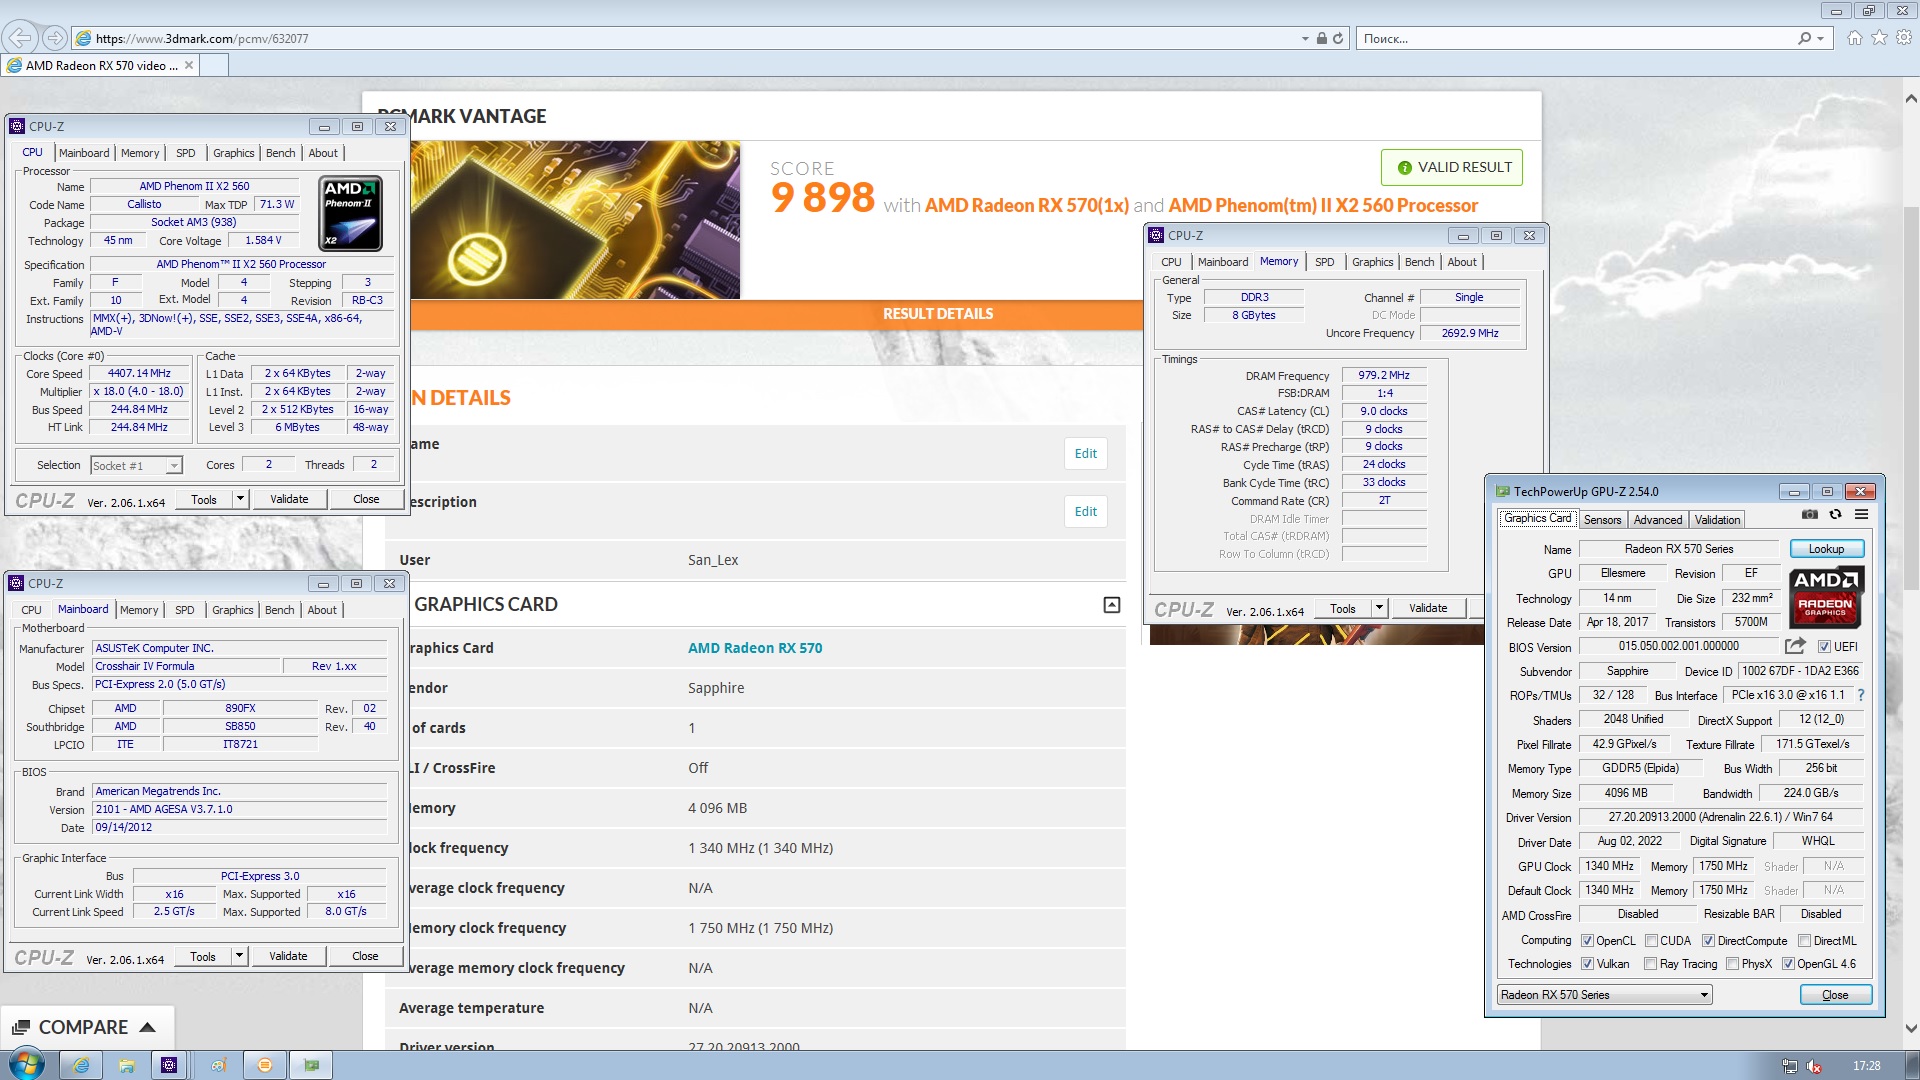Open the browser home page icon
Viewport: 1920px width, 1080px height.
point(1855,38)
